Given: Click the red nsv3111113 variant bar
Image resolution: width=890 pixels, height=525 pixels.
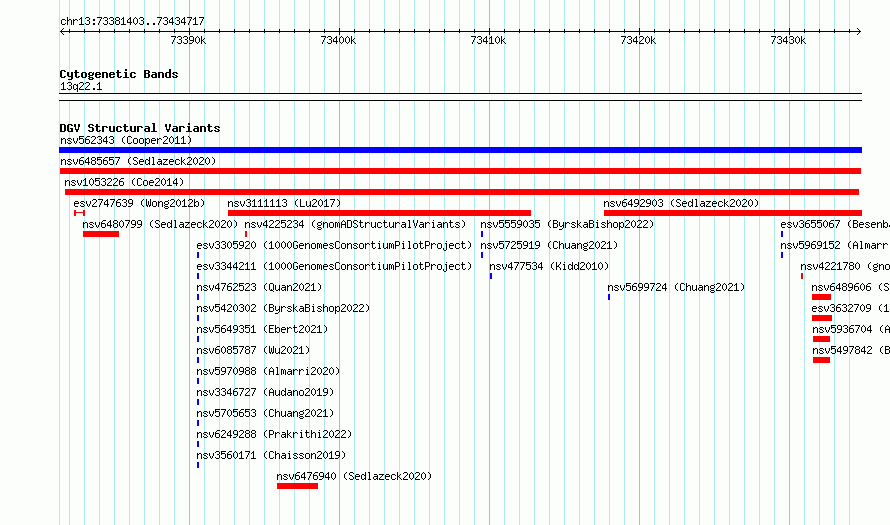Looking at the screenshot, I should 379,213.
